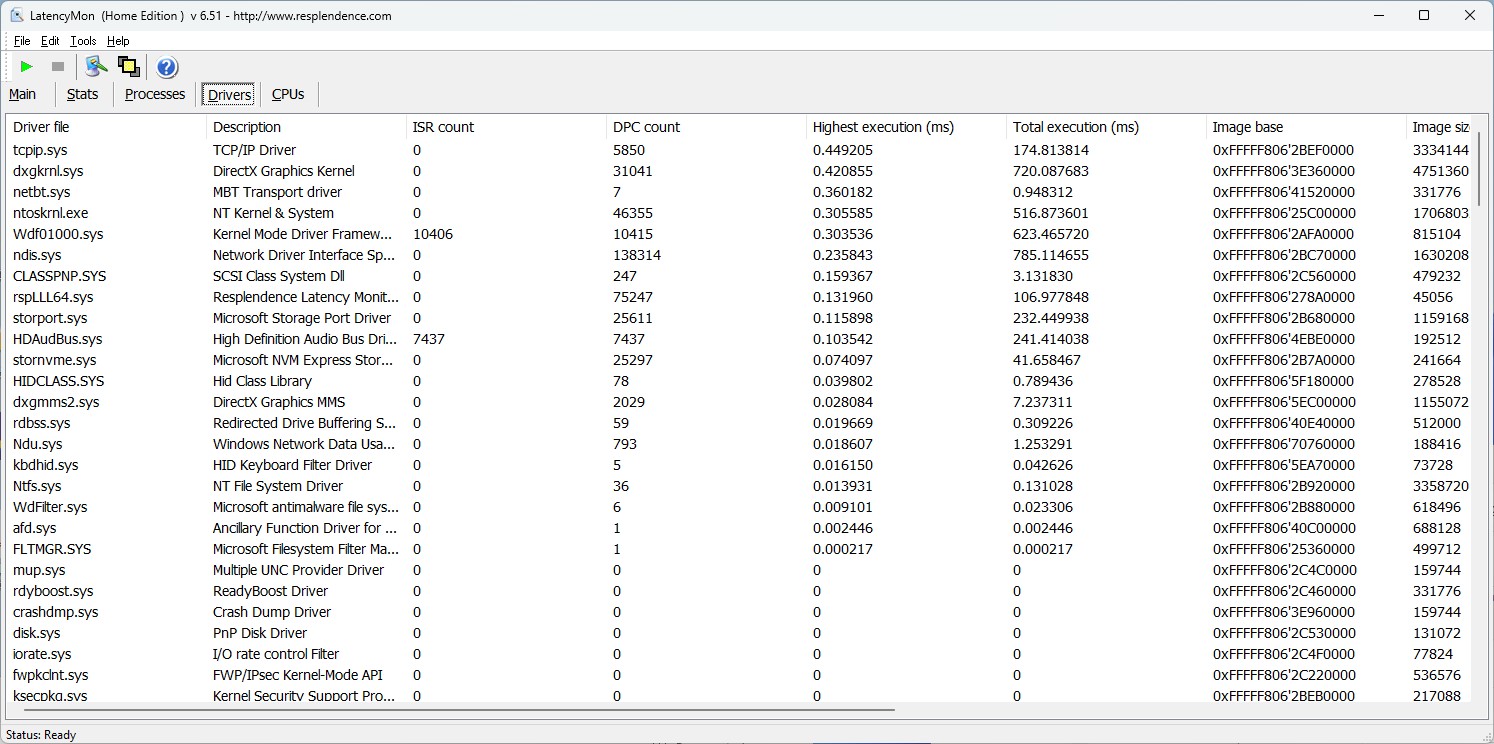The height and width of the screenshot is (744, 1494).
Task: Sort by Description column header
Action: [306, 127]
